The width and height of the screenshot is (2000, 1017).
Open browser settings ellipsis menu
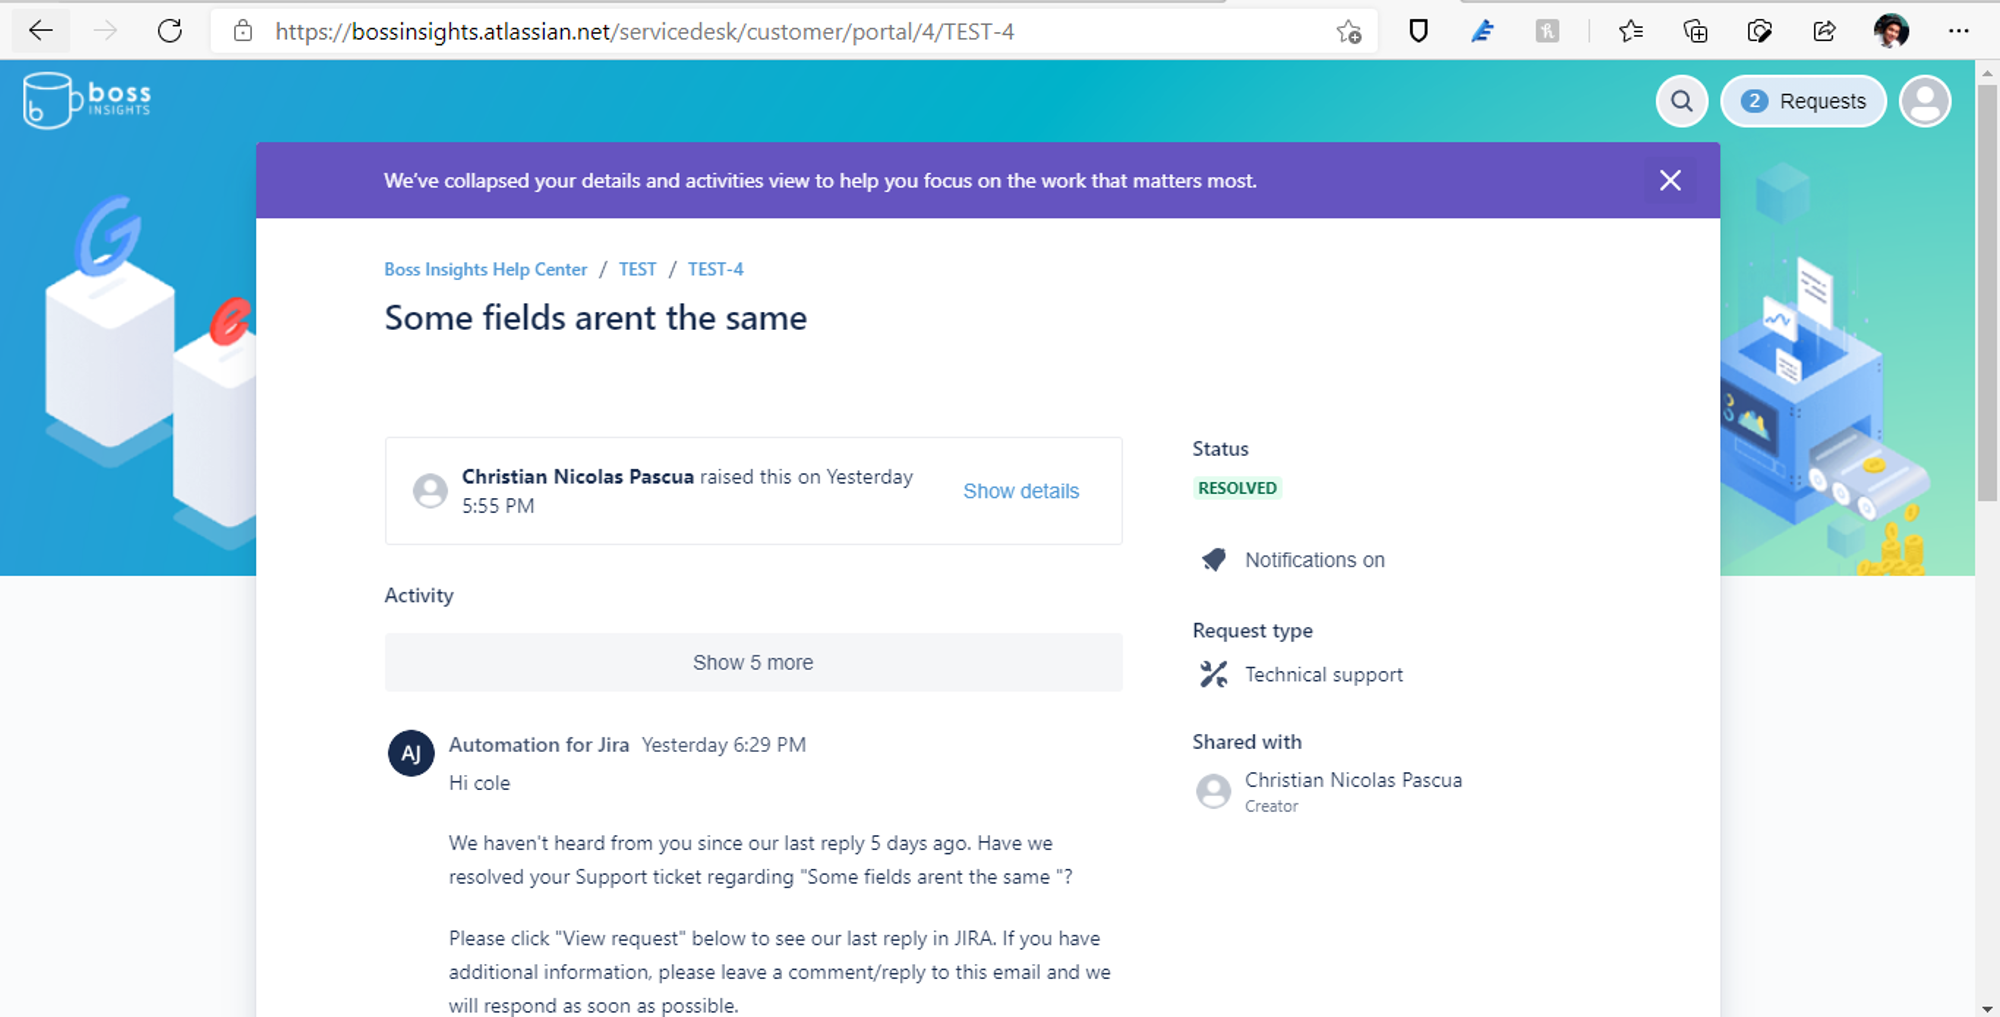(1958, 31)
